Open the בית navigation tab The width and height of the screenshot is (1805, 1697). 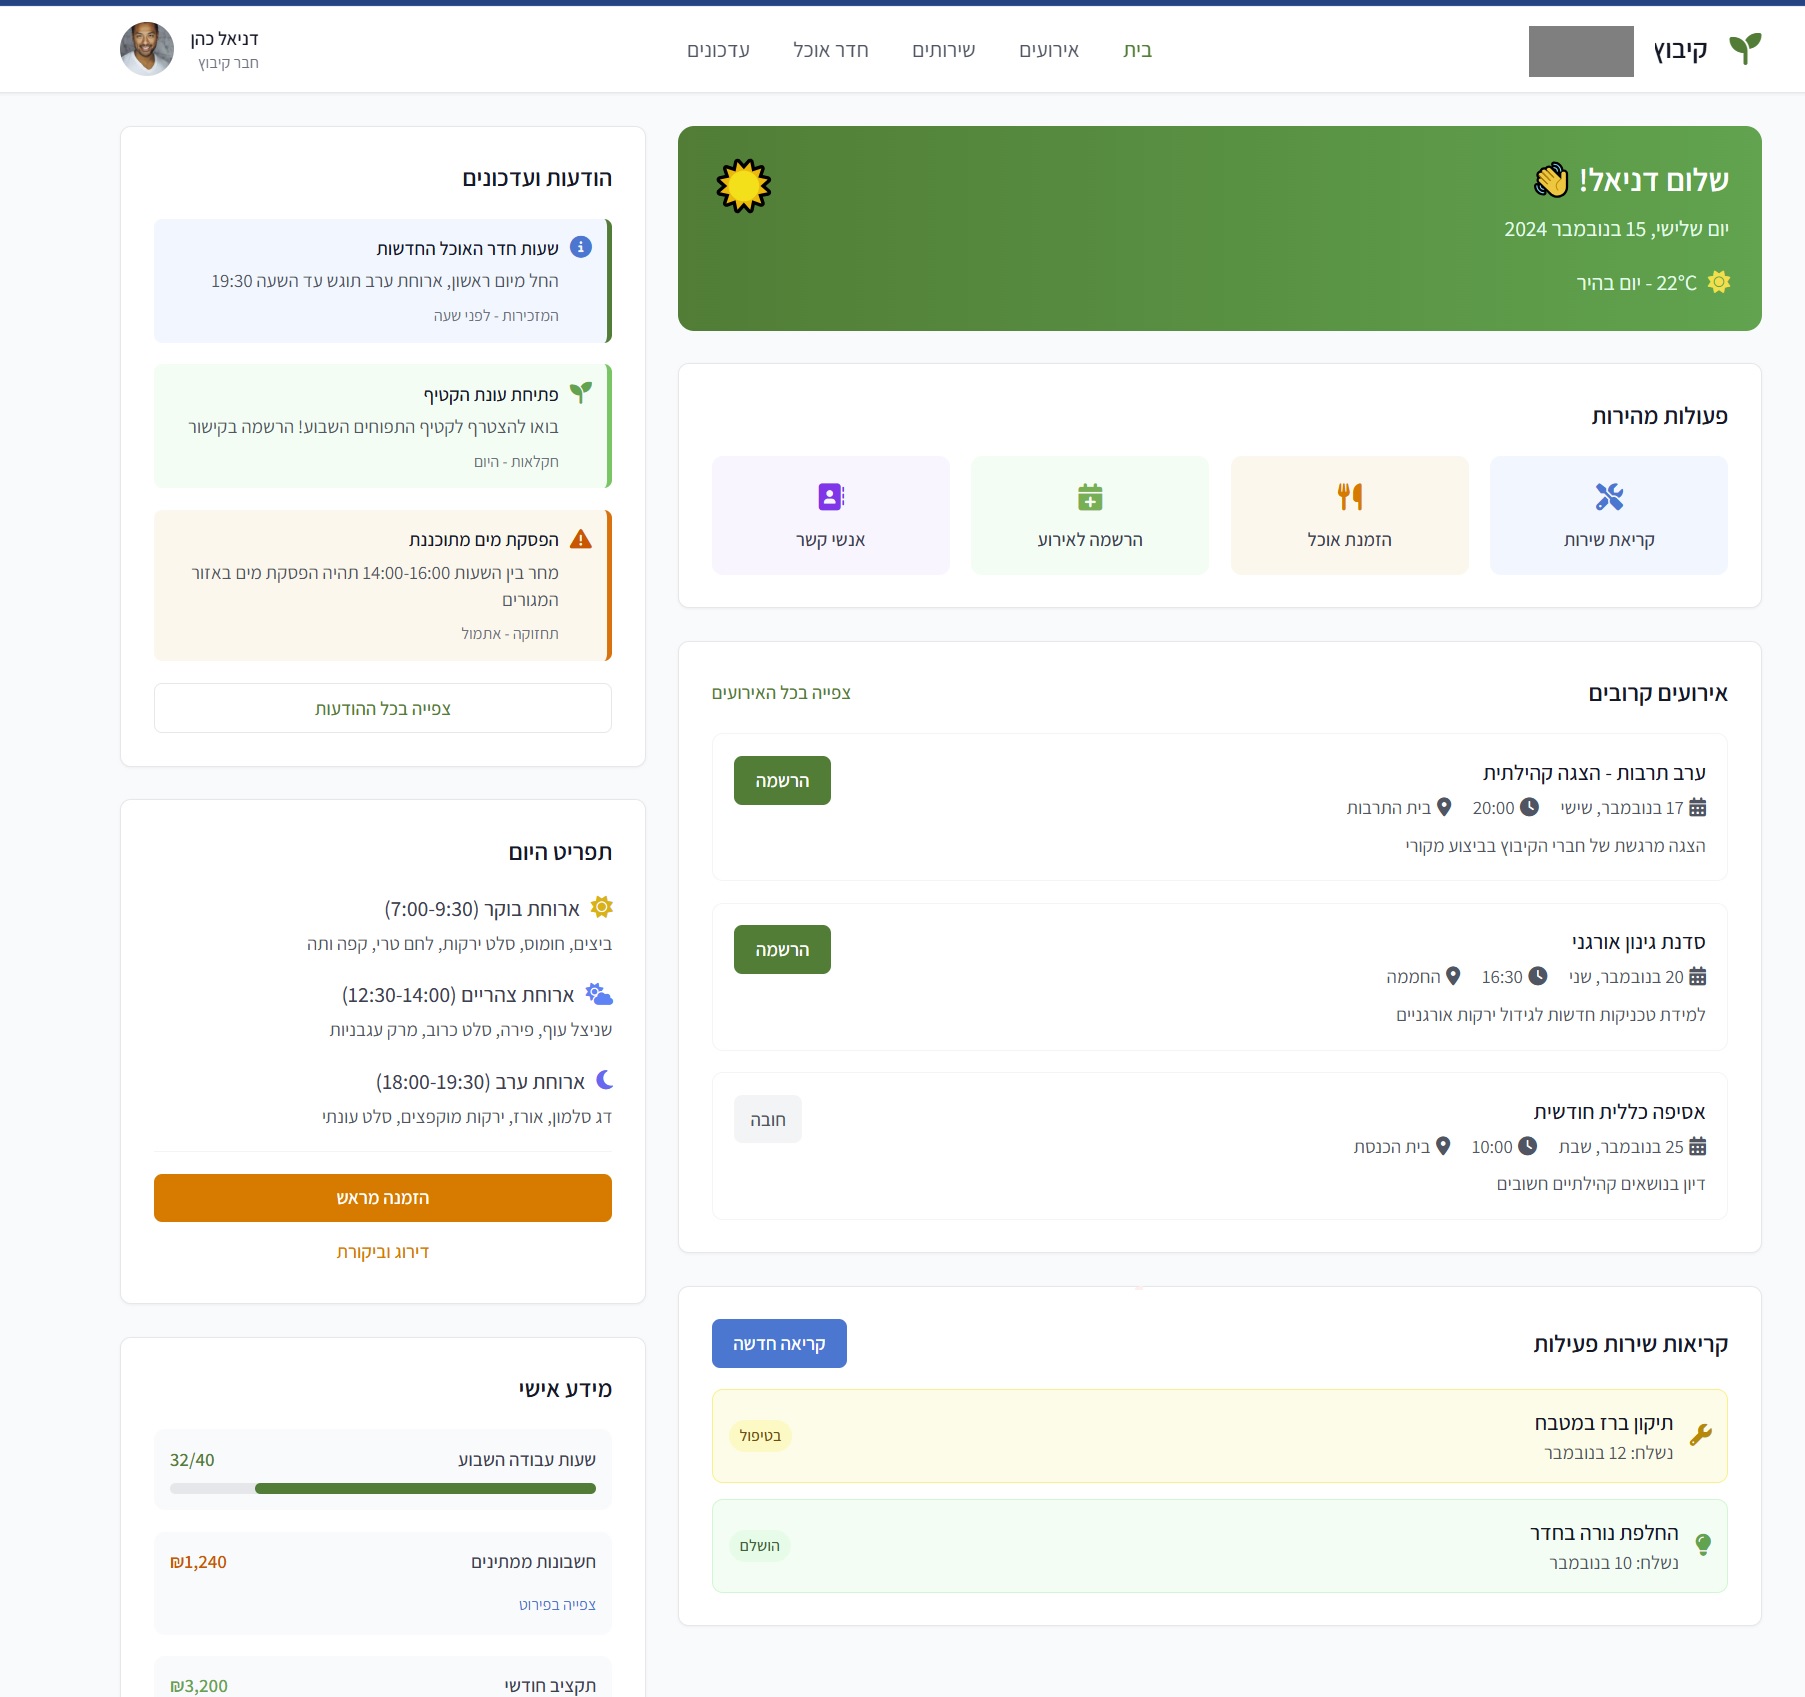tap(1137, 50)
